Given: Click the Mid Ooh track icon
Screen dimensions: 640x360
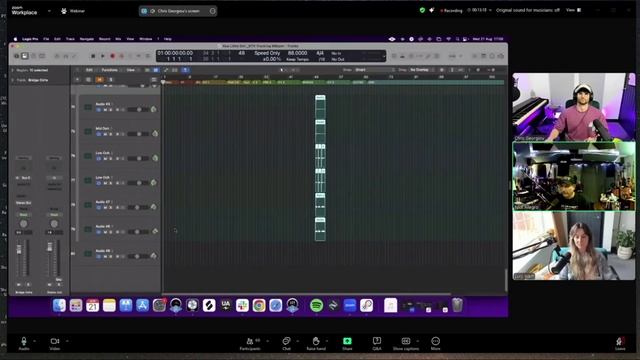Looking at the screenshot, I should click(x=88, y=131).
